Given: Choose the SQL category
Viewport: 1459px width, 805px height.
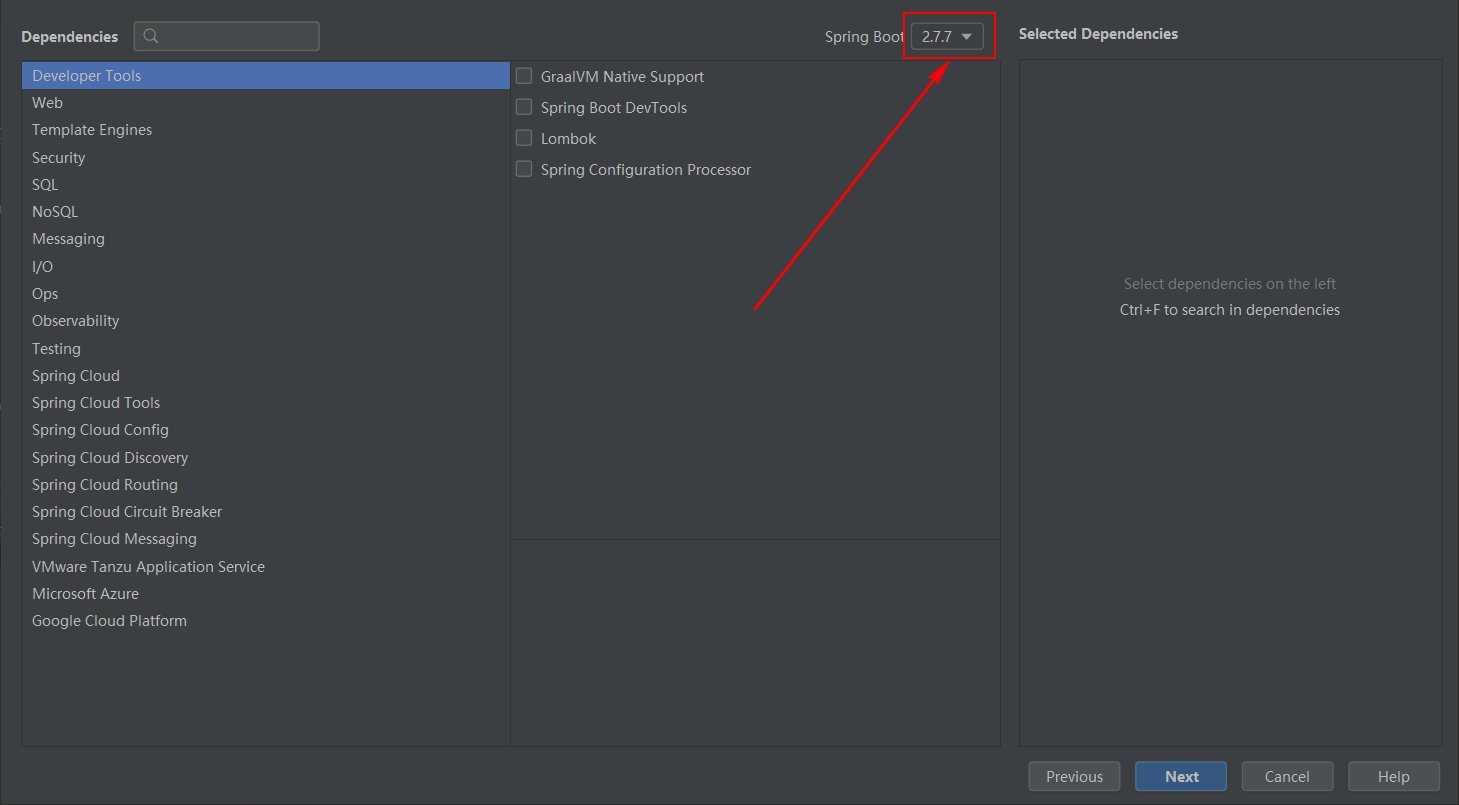Looking at the screenshot, I should point(266,185).
